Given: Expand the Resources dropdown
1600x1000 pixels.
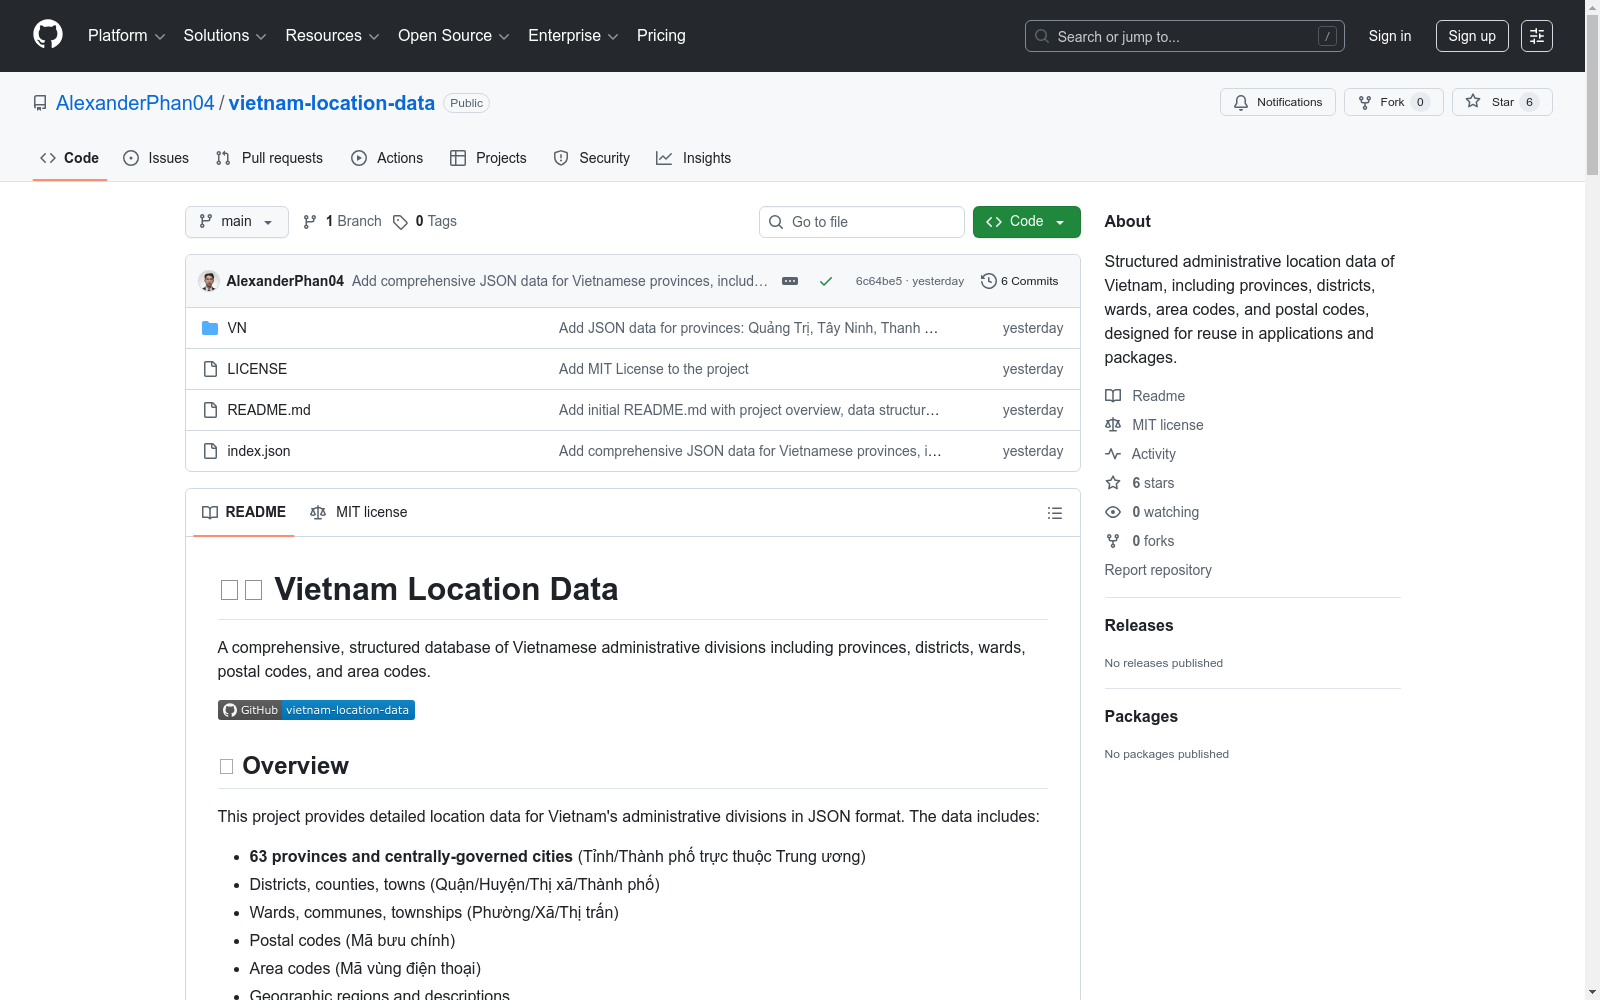Looking at the screenshot, I should point(333,36).
